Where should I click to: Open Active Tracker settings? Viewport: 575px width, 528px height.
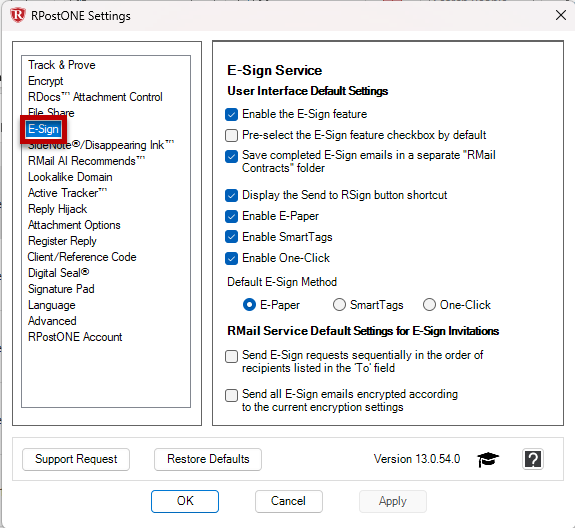[67, 193]
